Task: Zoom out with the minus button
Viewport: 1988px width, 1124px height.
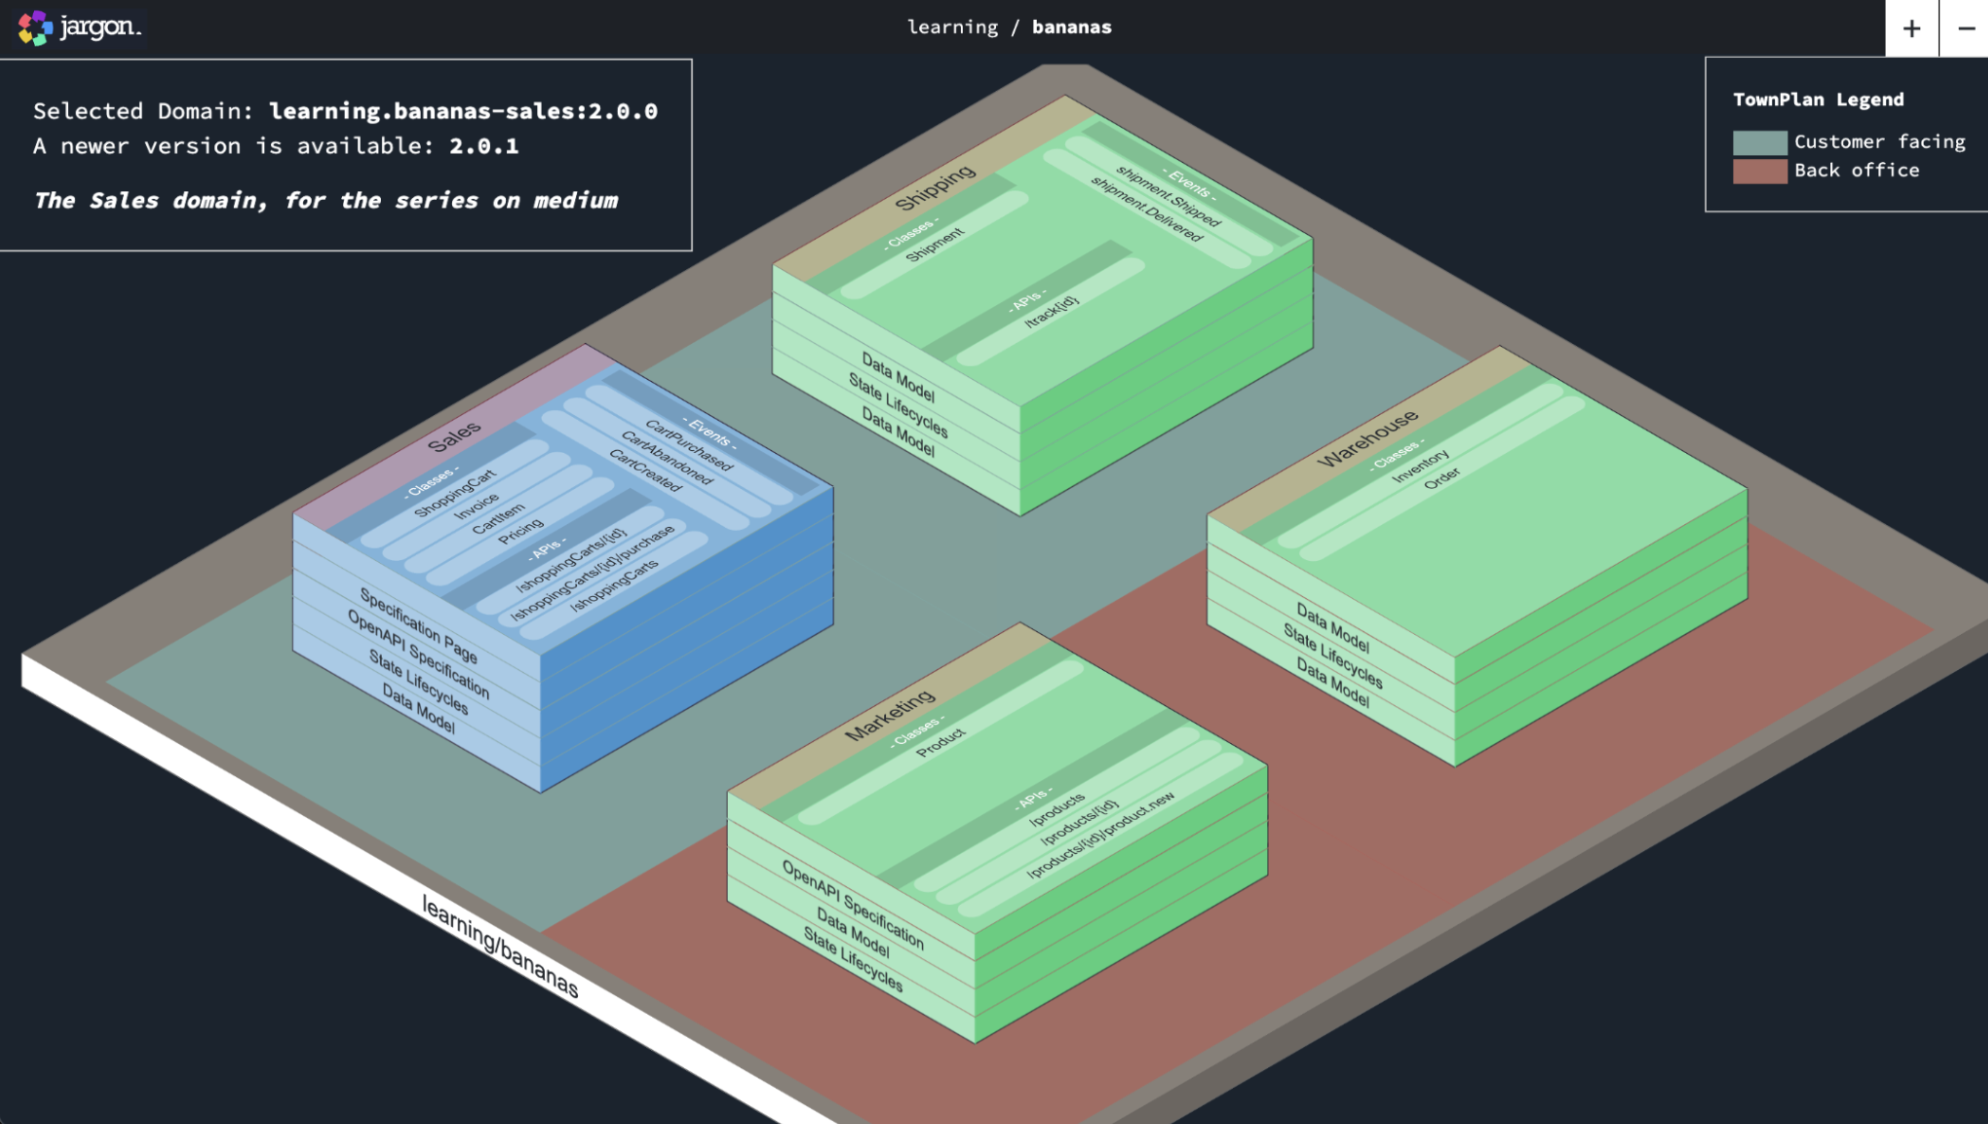Action: tap(1965, 28)
